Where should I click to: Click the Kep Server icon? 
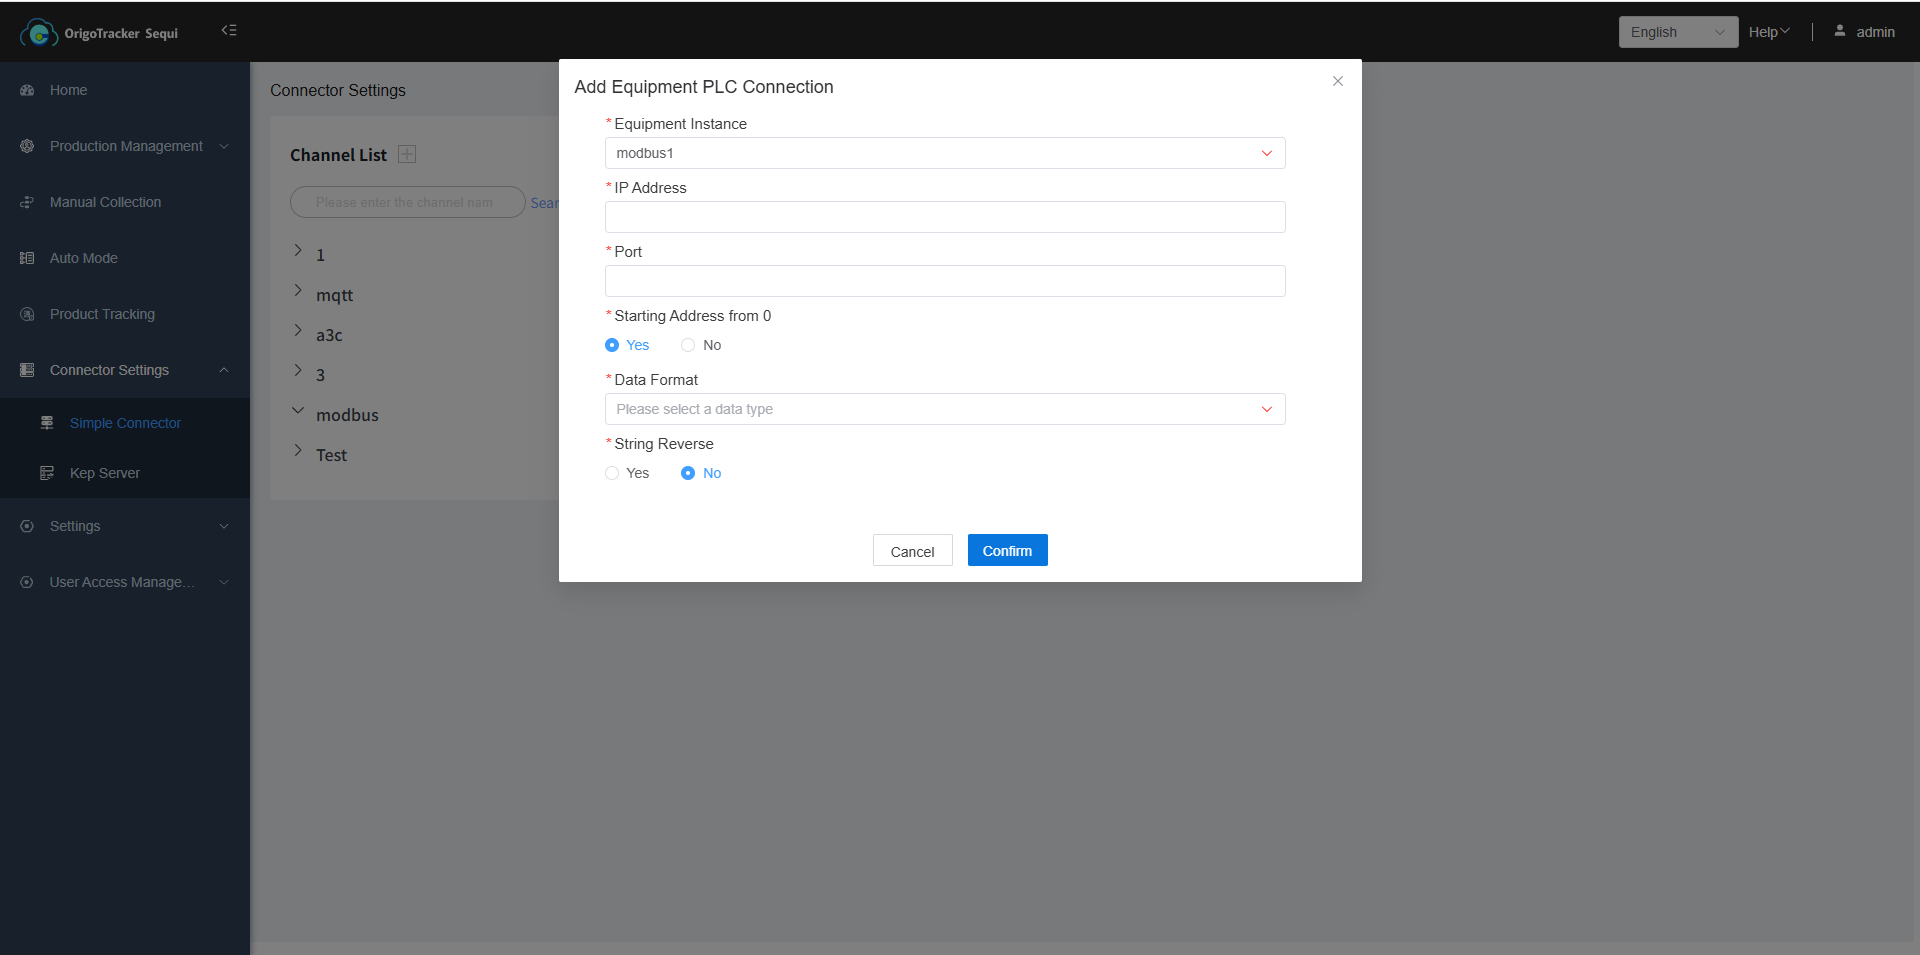[47, 473]
